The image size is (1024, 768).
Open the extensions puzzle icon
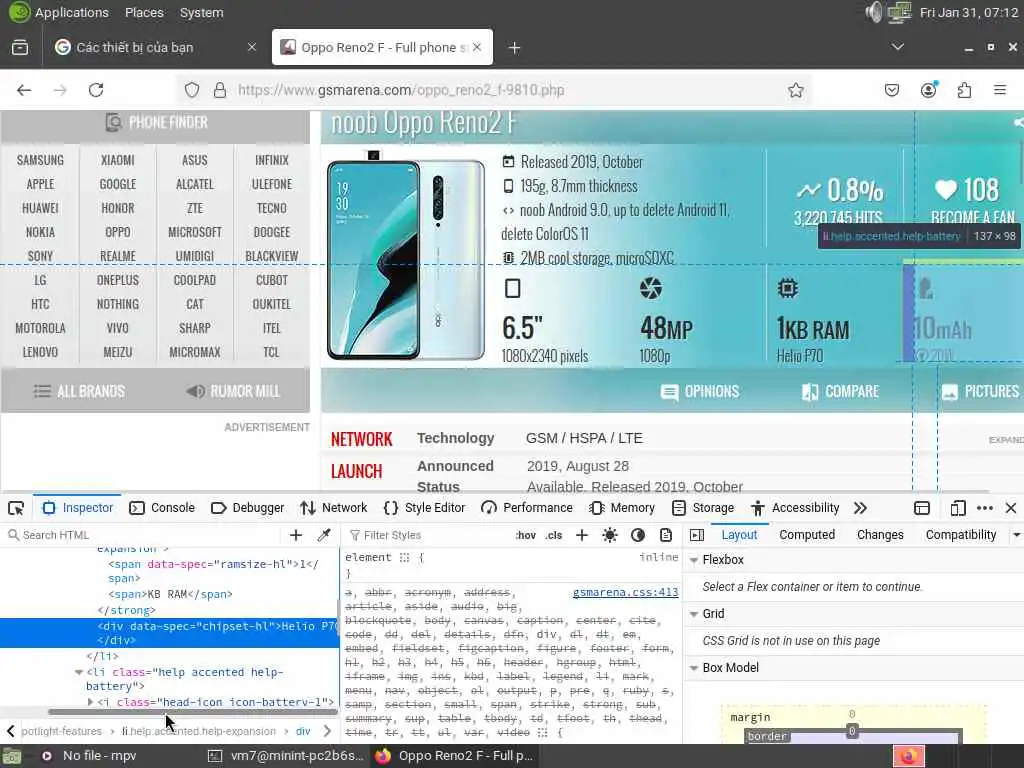(965, 90)
